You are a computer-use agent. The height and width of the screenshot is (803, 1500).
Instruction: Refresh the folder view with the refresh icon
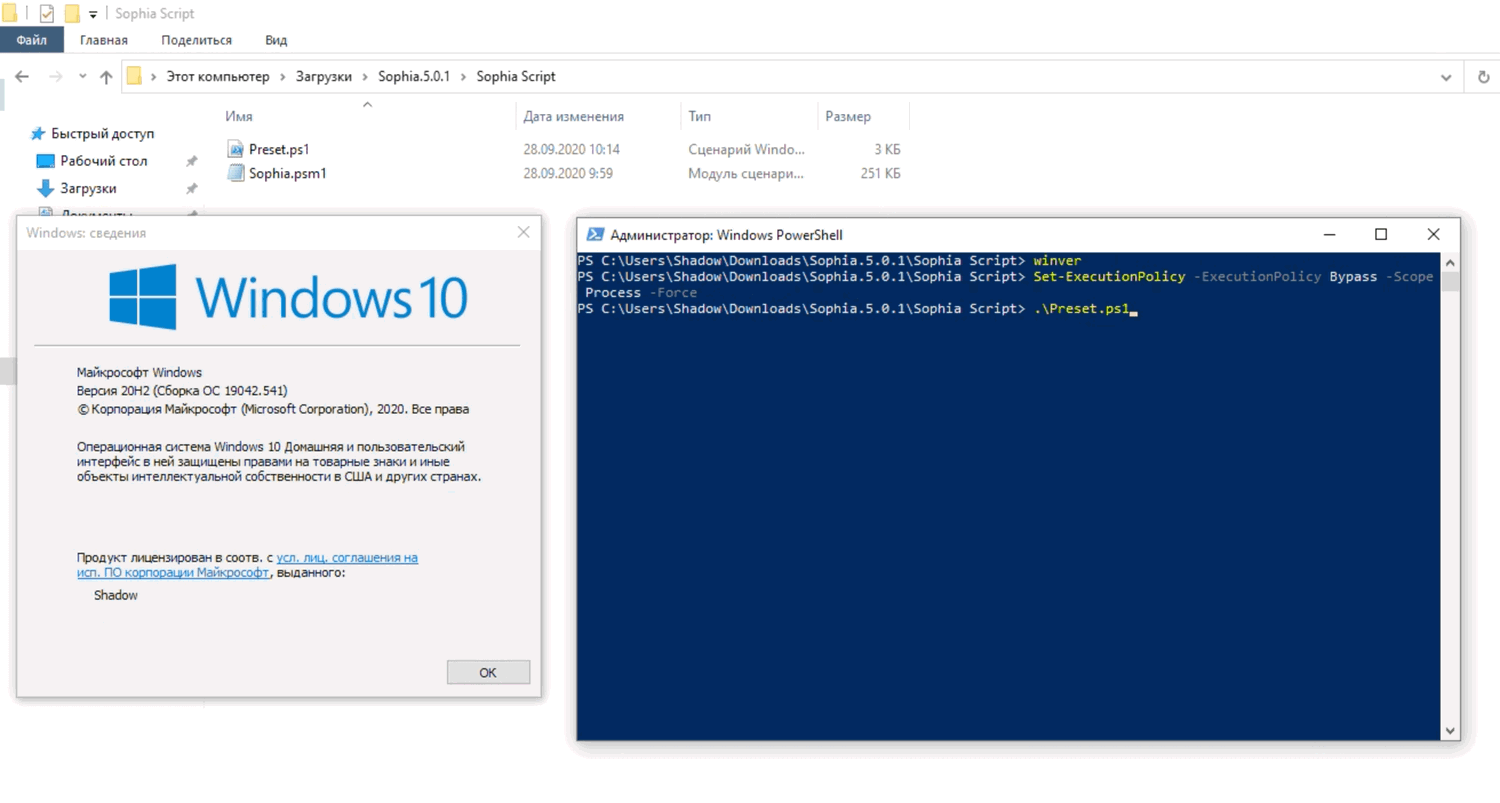click(1481, 76)
